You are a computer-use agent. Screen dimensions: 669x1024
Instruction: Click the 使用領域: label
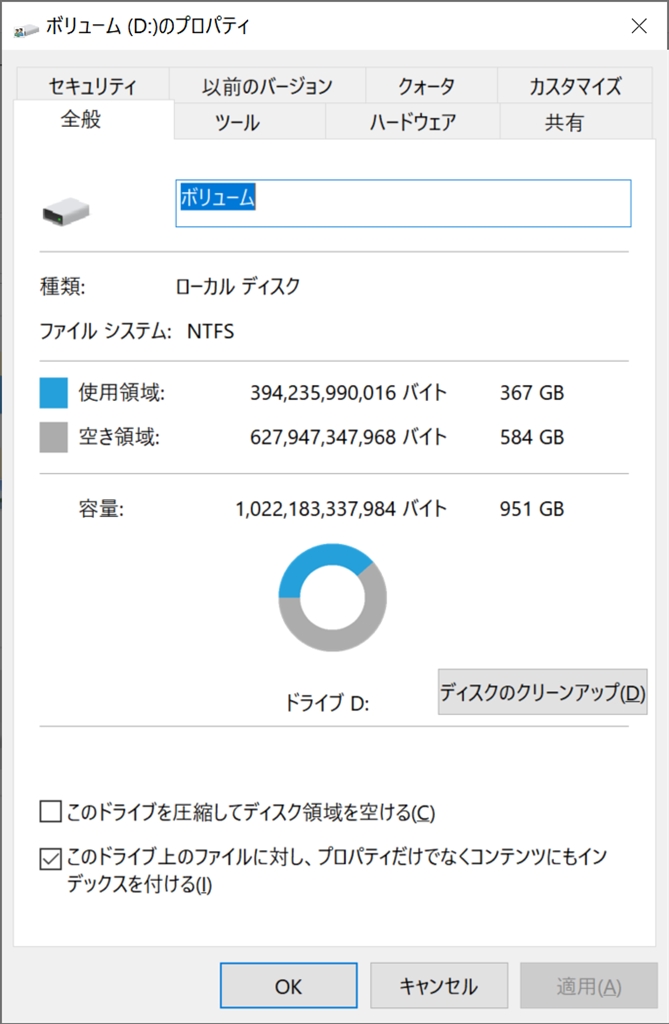(122, 392)
